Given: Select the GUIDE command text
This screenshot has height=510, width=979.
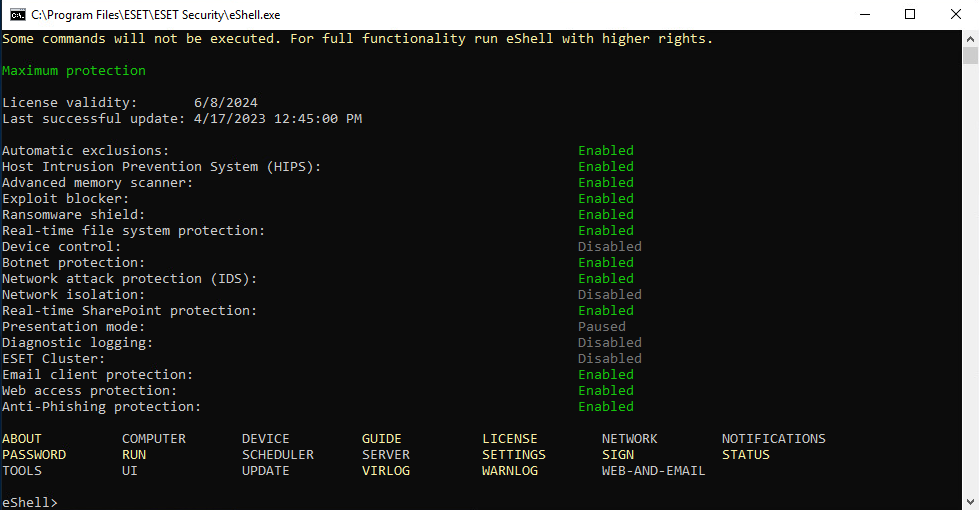Looking at the screenshot, I should tap(381, 439).
